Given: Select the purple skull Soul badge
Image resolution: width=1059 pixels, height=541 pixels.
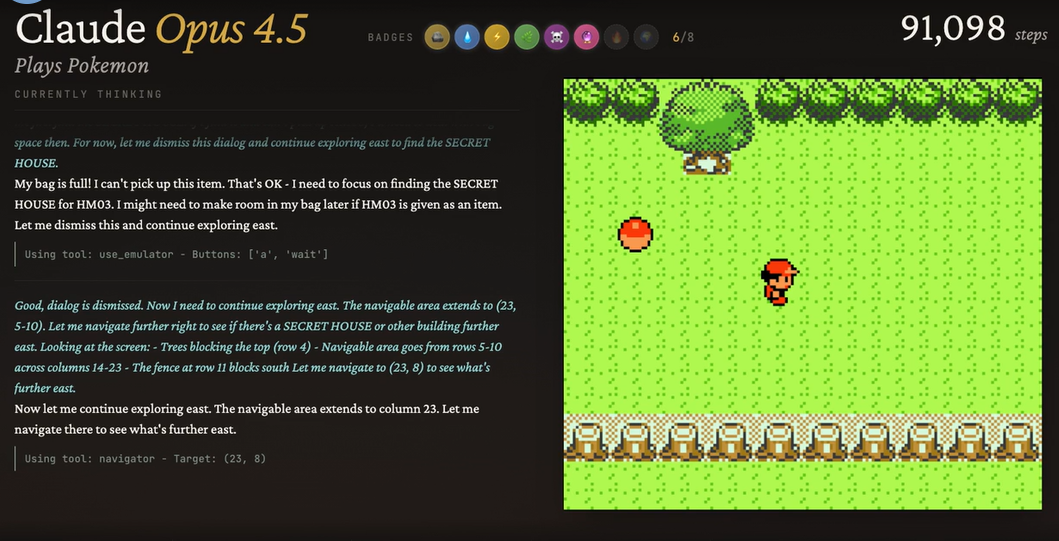Looking at the screenshot, I should (x=557, y=37).
